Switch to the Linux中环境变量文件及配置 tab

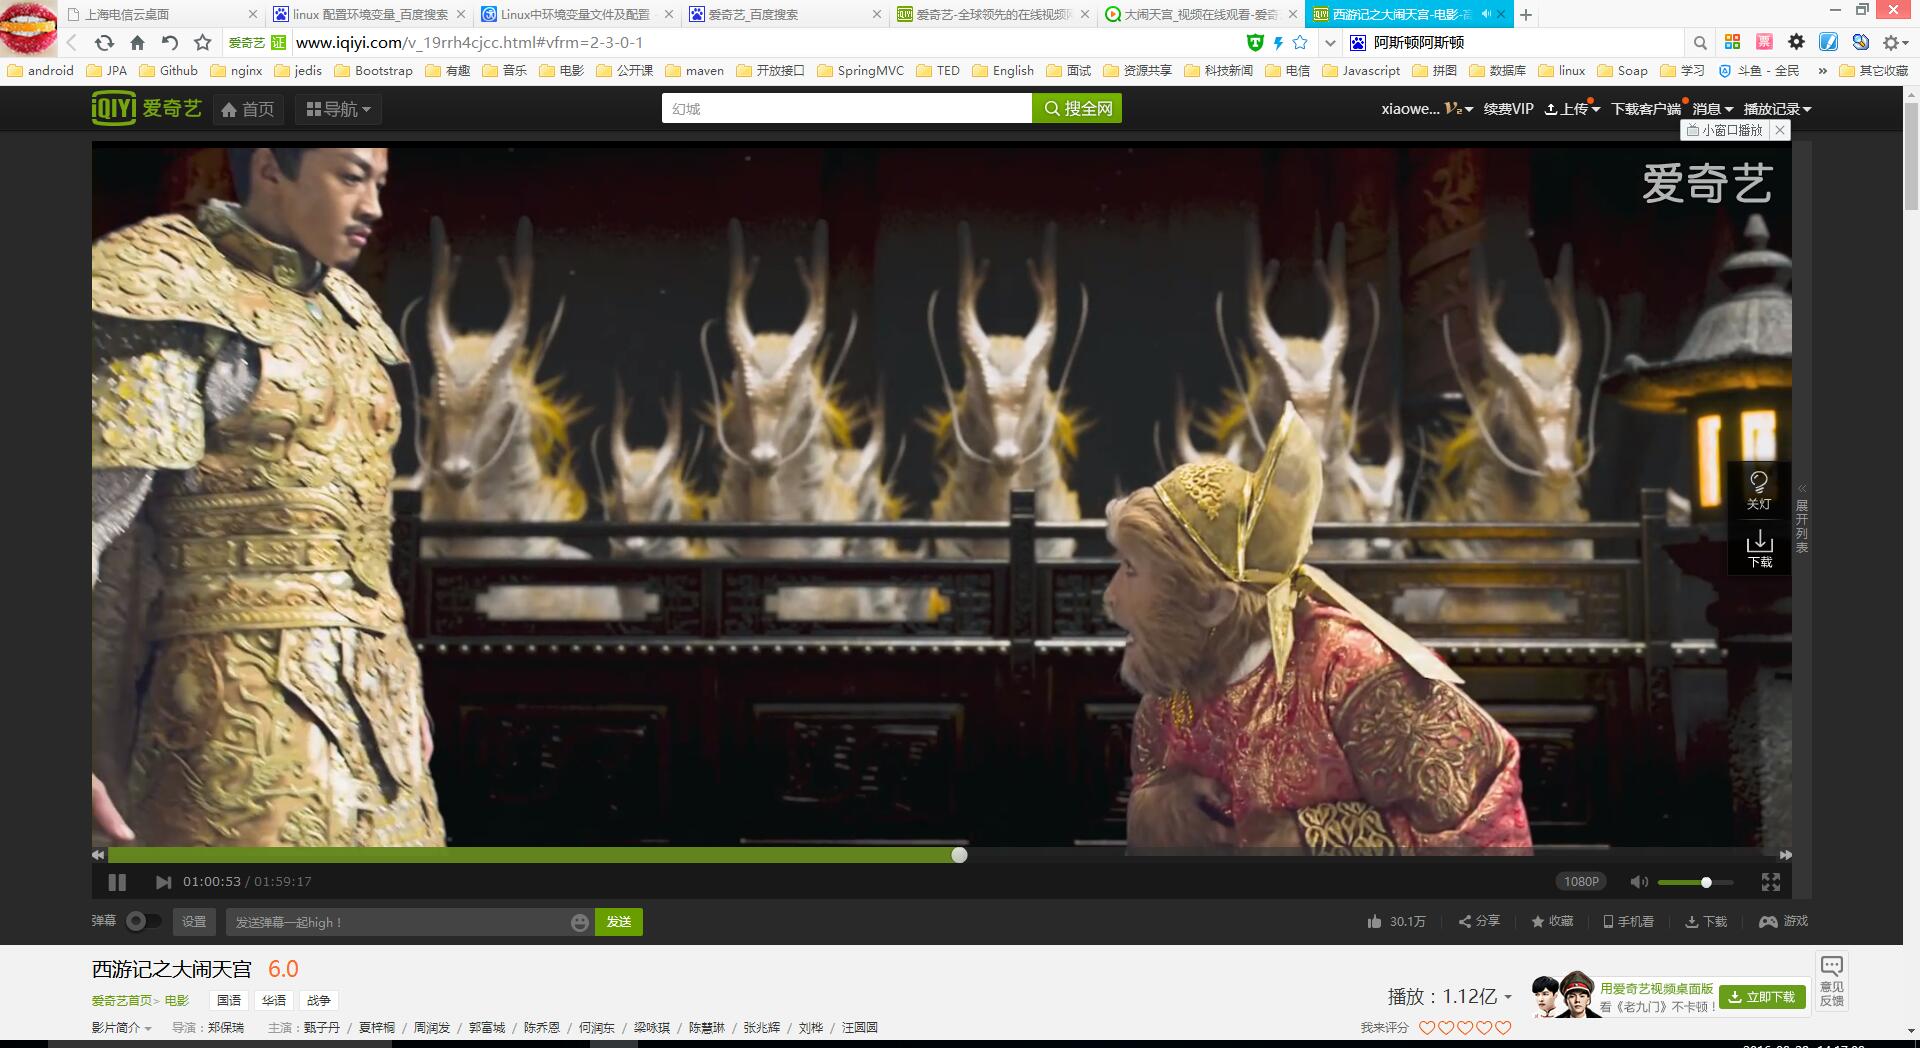point(577,14)
